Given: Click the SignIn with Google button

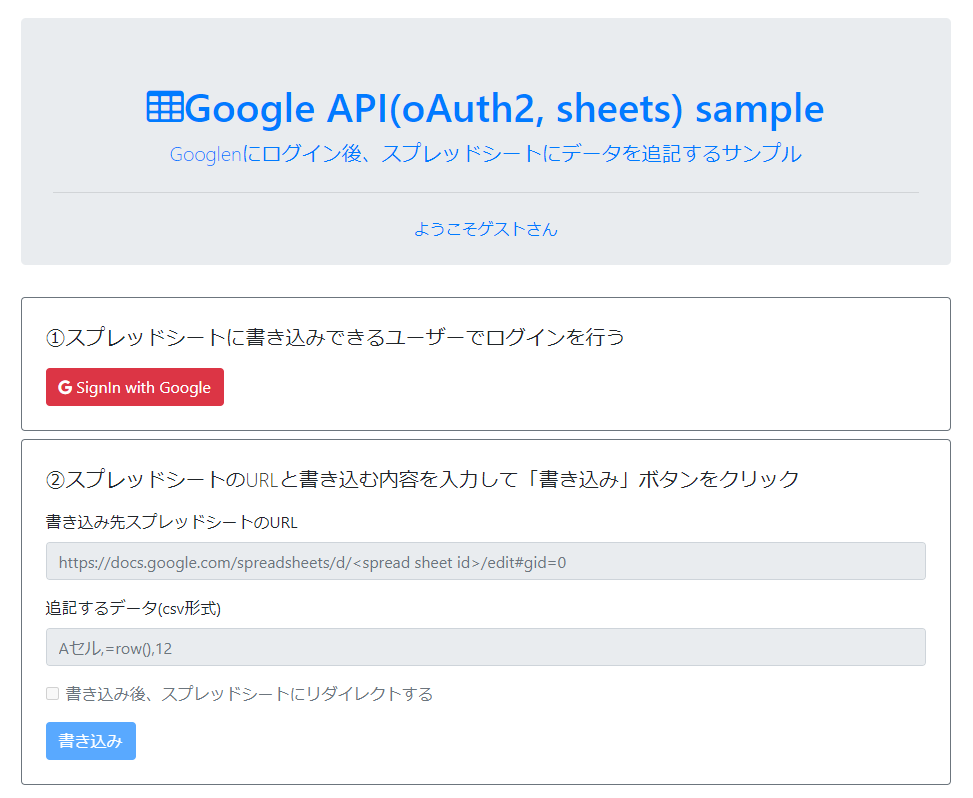Looking at the screenshot, I should coord(135,387).
